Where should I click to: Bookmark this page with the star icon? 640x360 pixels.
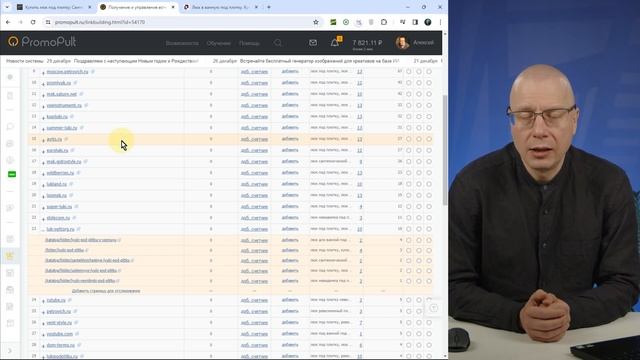(316, 22)
